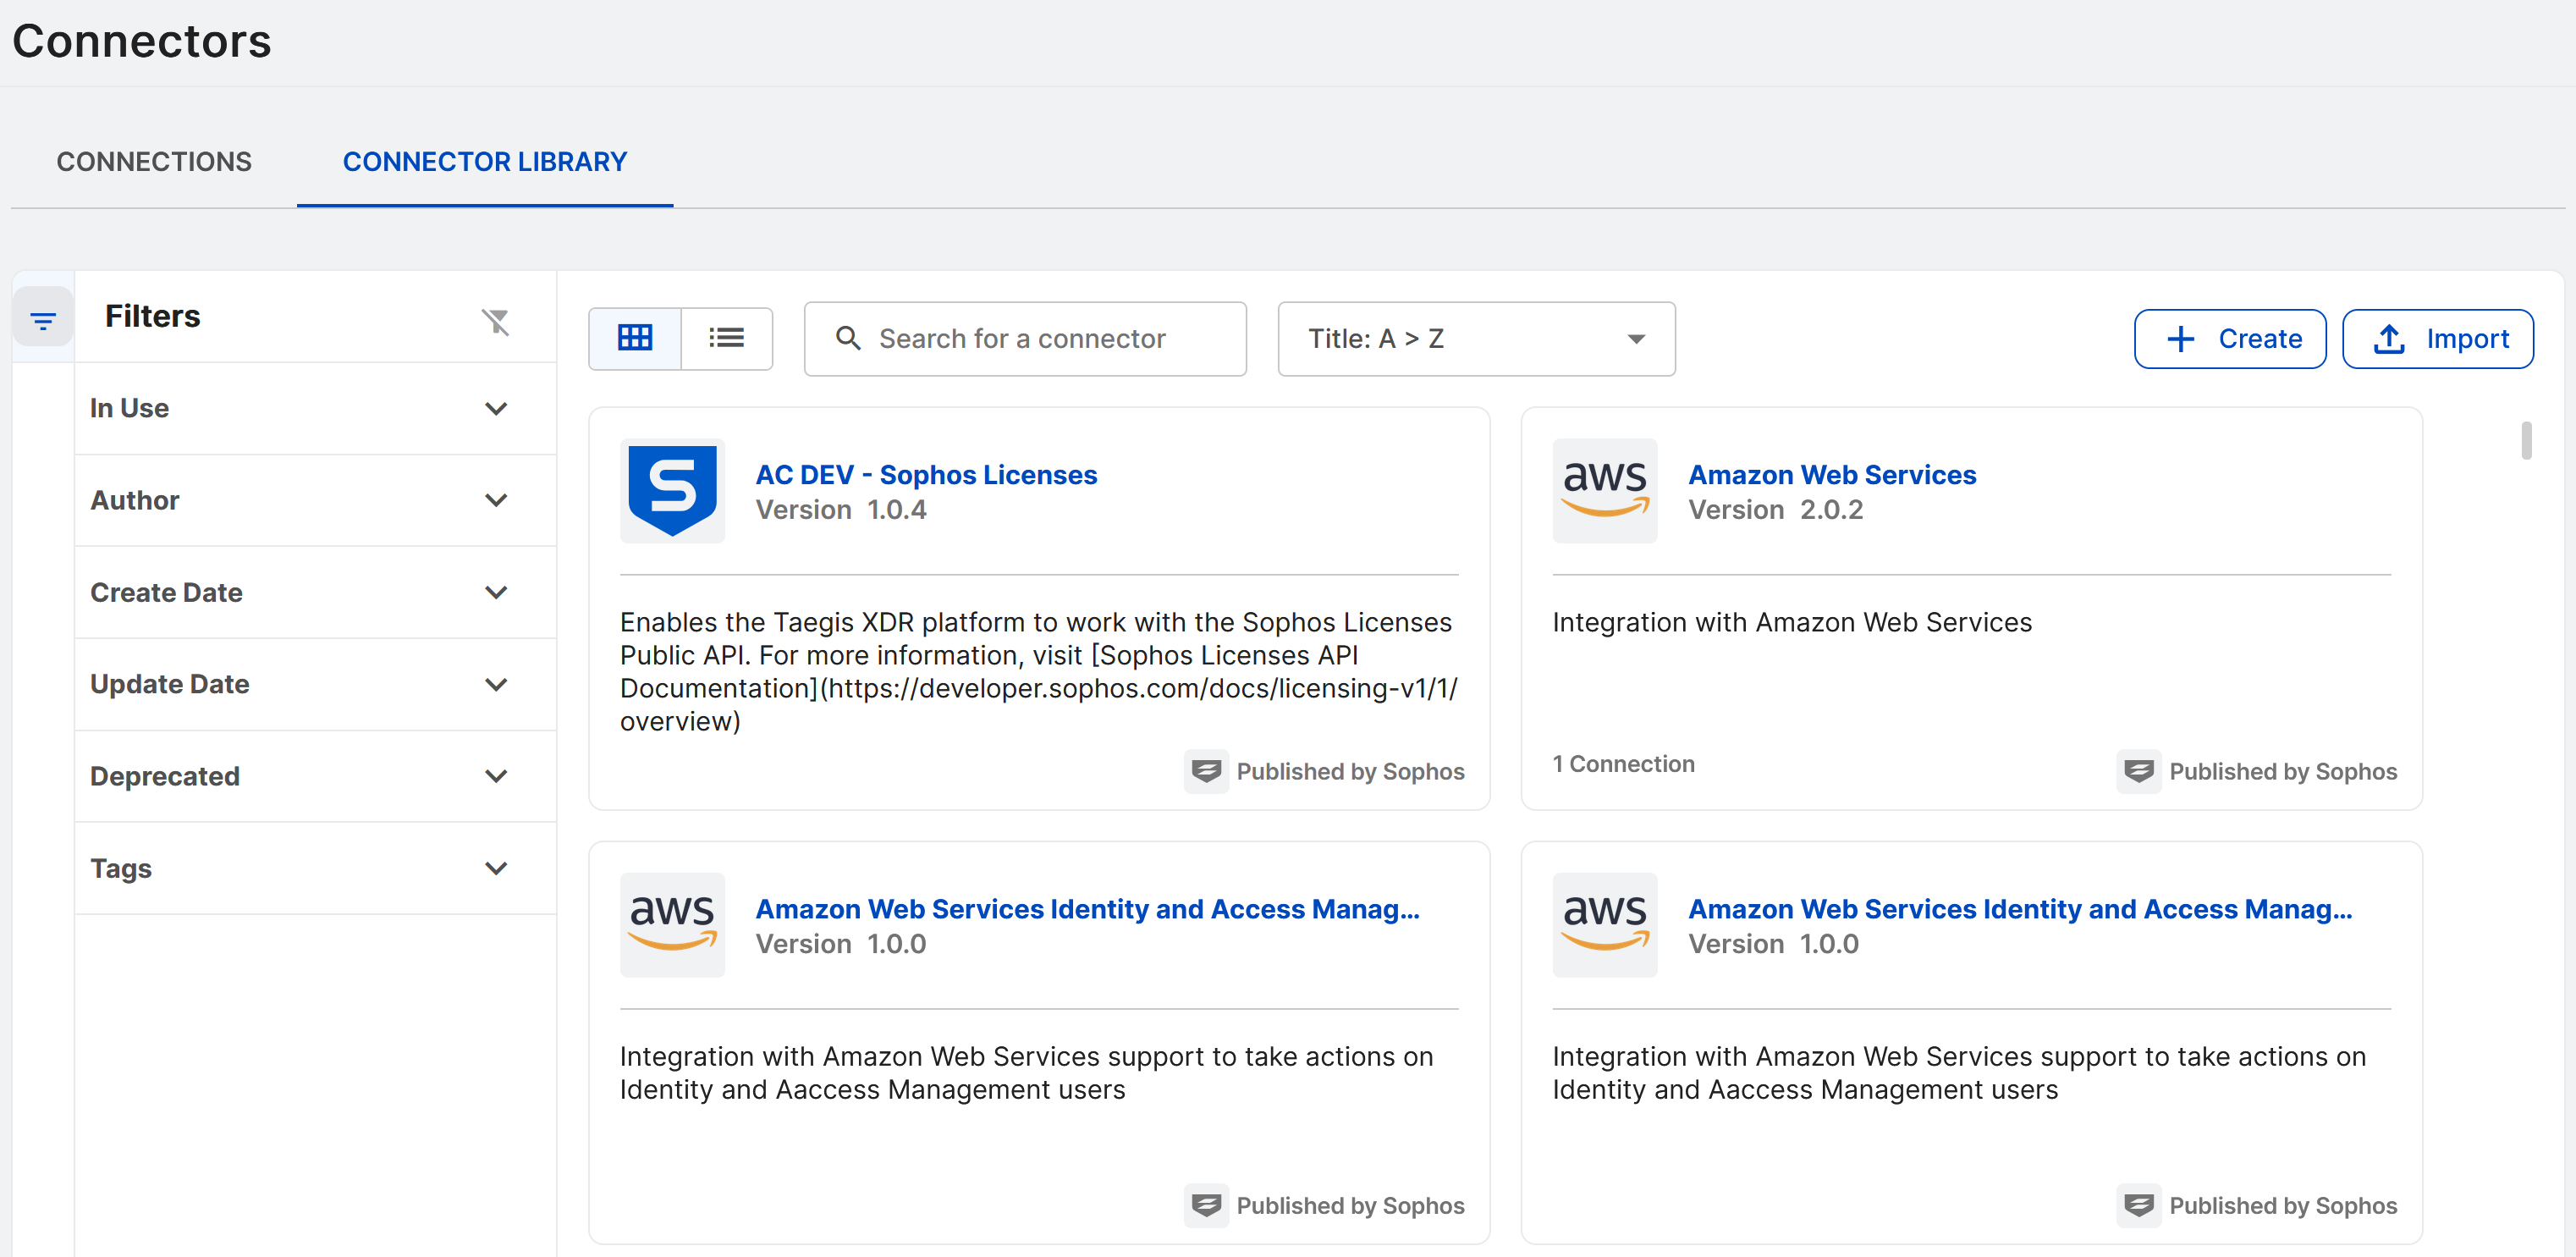
Task: Switch to list view
Action: pos(726,338)
